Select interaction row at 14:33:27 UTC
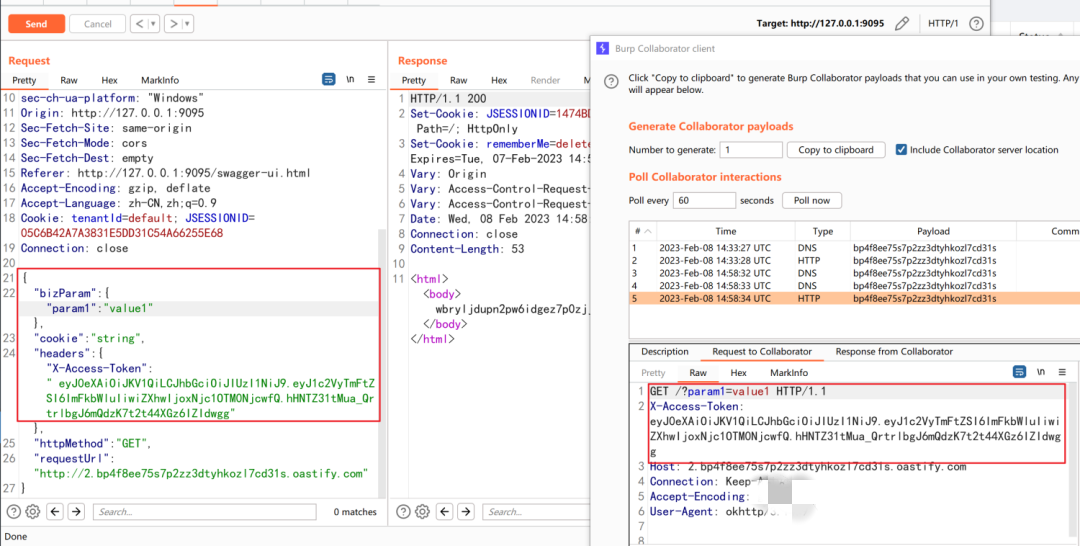The width and height of the screenshot is (1080, 546). click(854, 248)
